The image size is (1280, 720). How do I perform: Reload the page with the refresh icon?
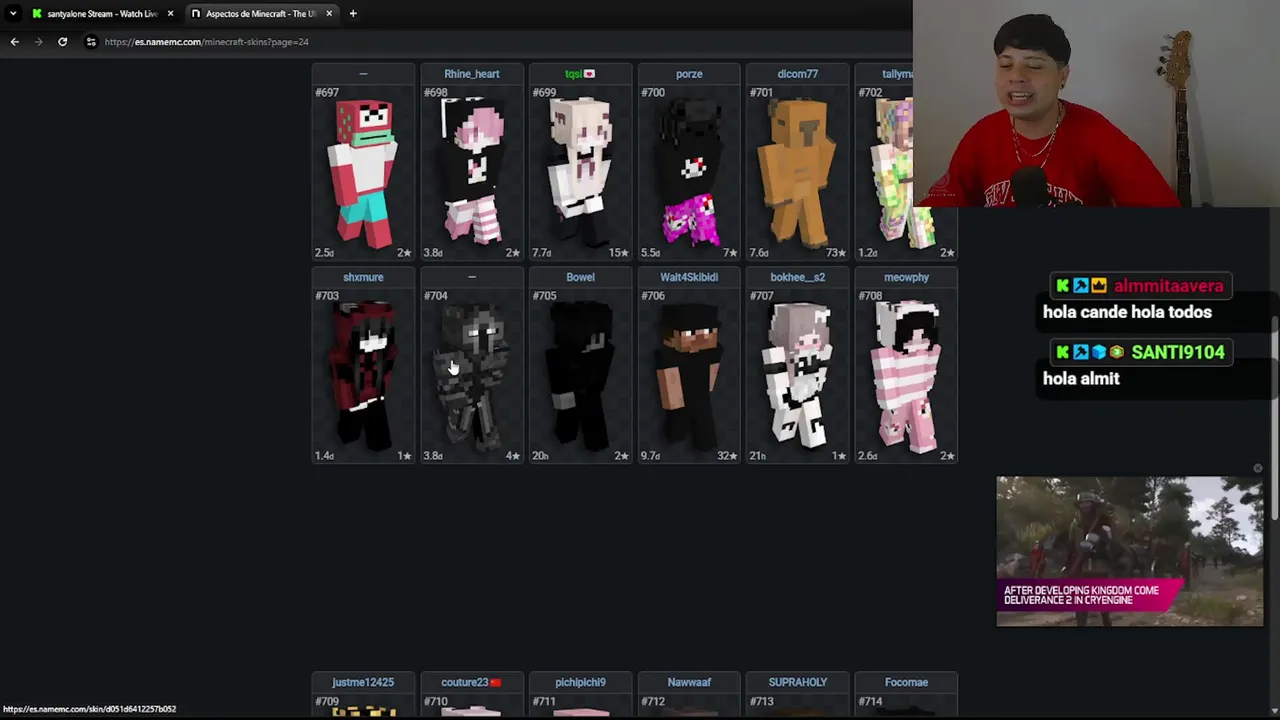point(62,42)
